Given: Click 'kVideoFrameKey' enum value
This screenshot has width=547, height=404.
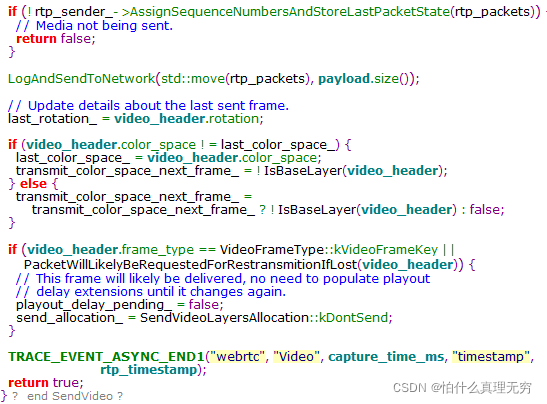Looking at the screenshot, I should (385, 249).
